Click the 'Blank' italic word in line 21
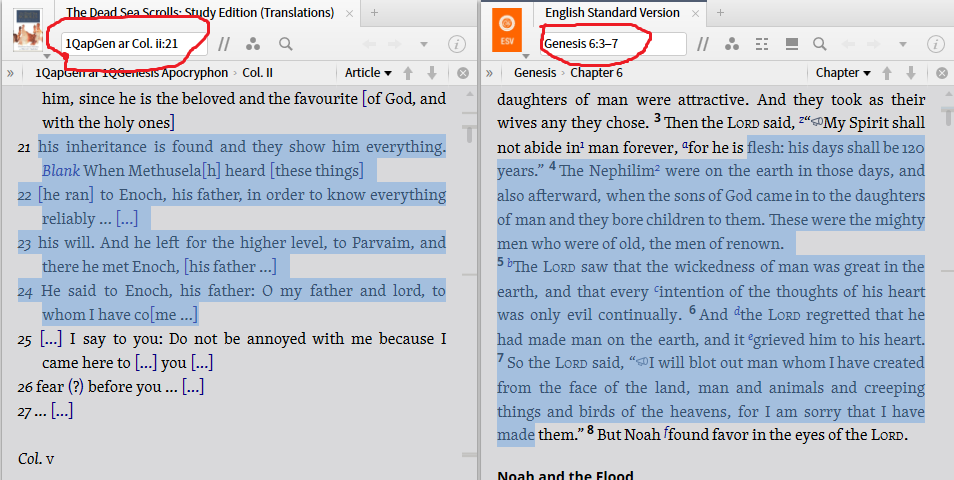Image resolution: width=954 pixels, height=480 pixels. 61,170
